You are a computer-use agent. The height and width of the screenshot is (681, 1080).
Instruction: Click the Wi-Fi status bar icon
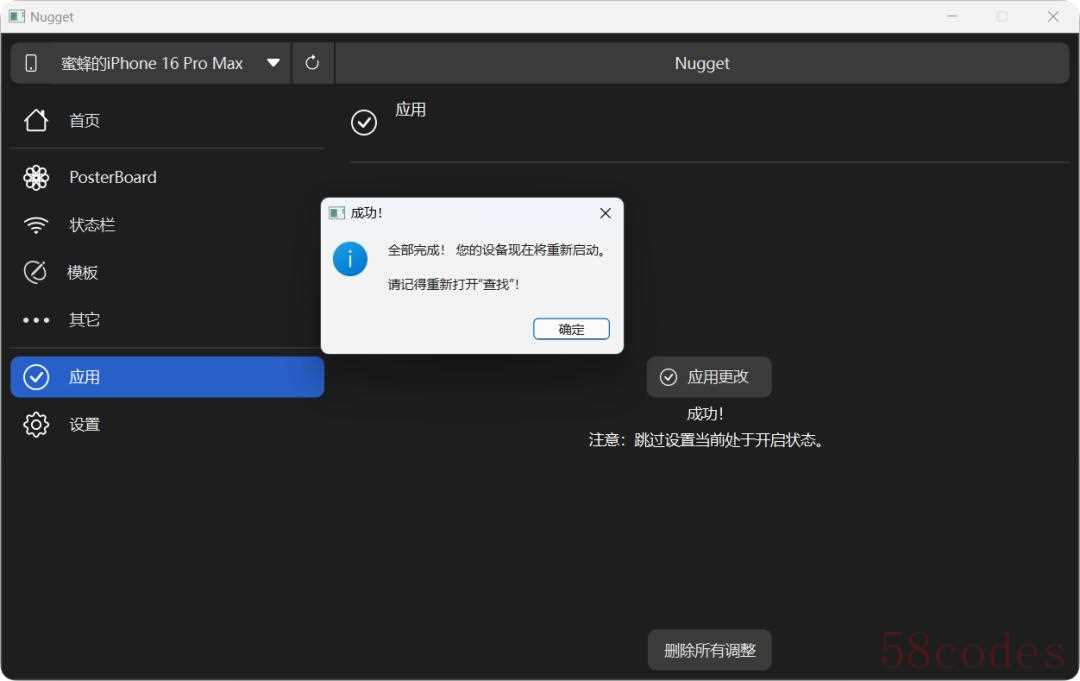tap(36, 226)
